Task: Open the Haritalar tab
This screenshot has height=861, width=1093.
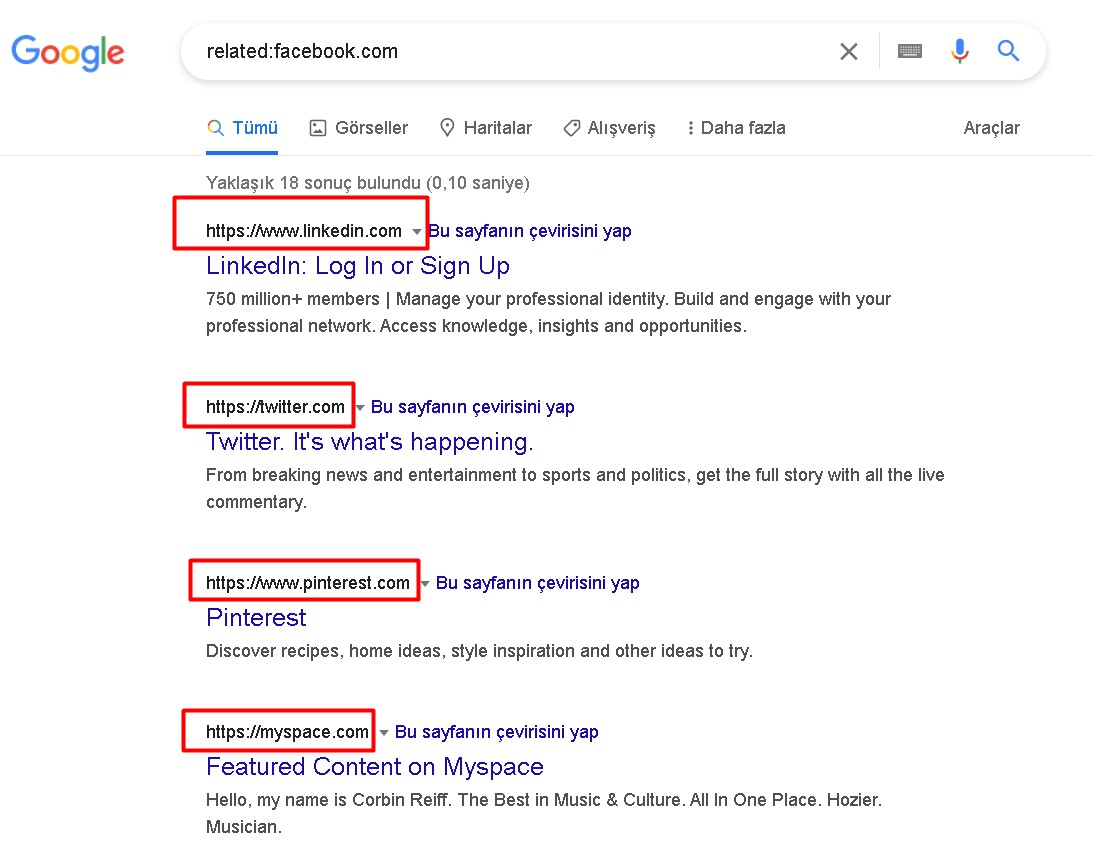Action: click(485, 128)
